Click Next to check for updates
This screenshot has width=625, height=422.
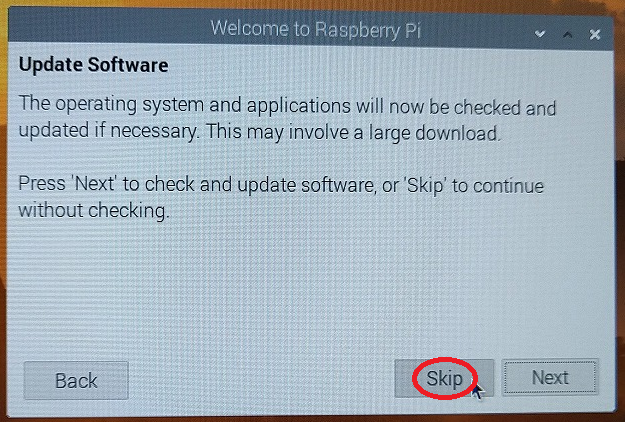tap(550, 377)
